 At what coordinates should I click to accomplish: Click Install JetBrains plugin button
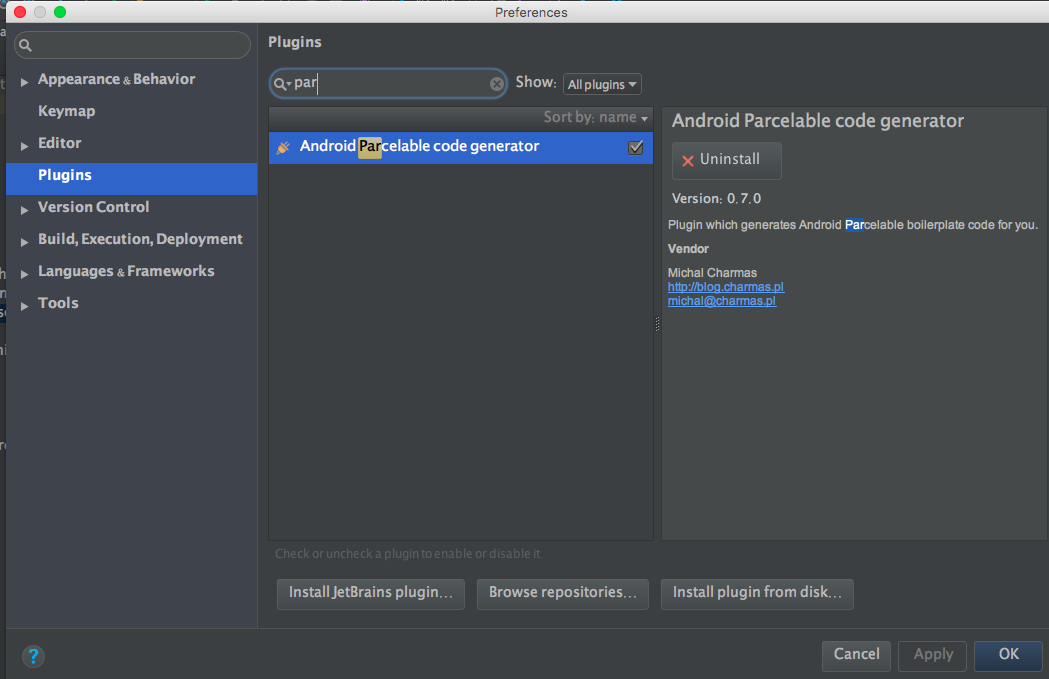pyautogui.click(x=371, y=593)
